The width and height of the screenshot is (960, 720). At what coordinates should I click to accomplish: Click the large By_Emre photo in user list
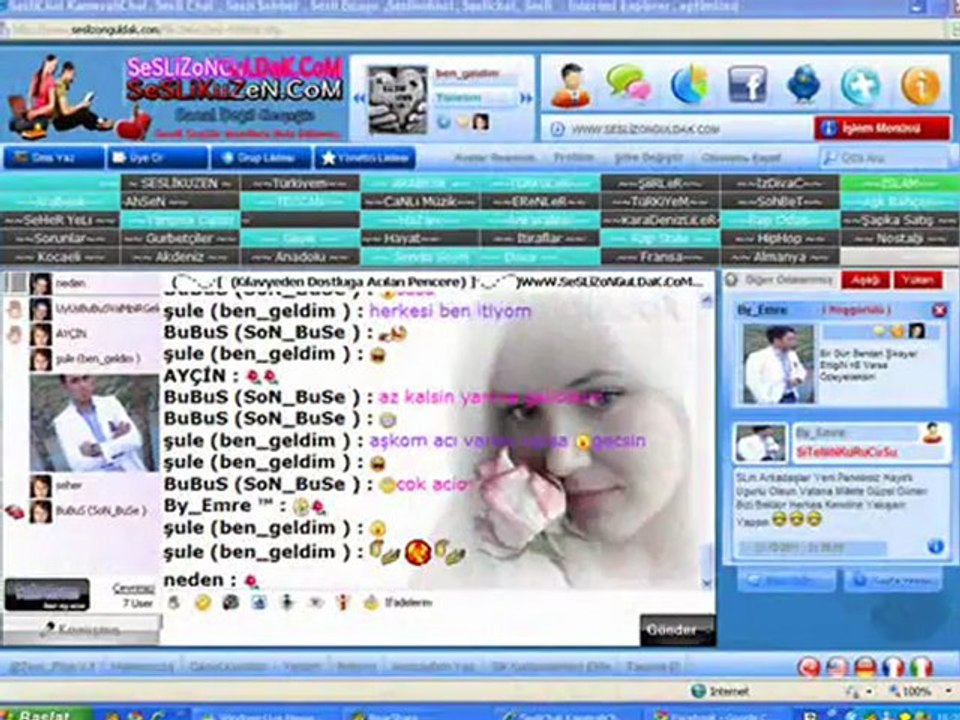click(x=94, y=423)
